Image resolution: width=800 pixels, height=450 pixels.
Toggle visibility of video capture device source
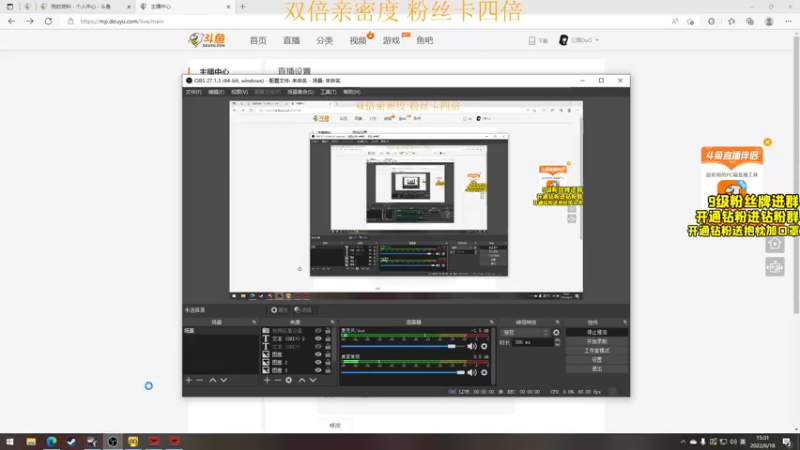[x=318, y=331]
